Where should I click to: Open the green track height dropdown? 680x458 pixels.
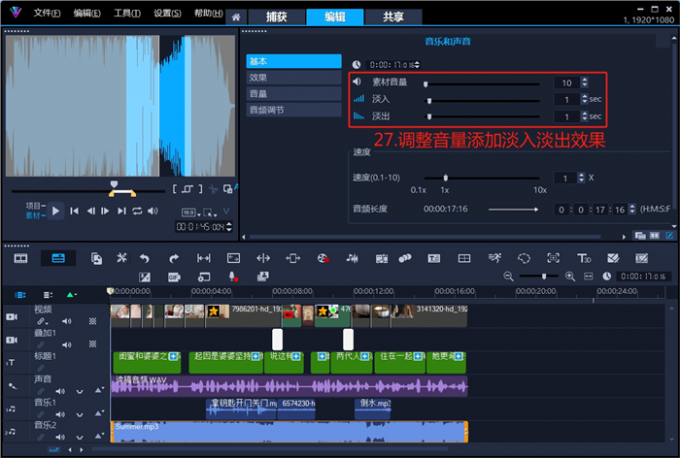72,295
